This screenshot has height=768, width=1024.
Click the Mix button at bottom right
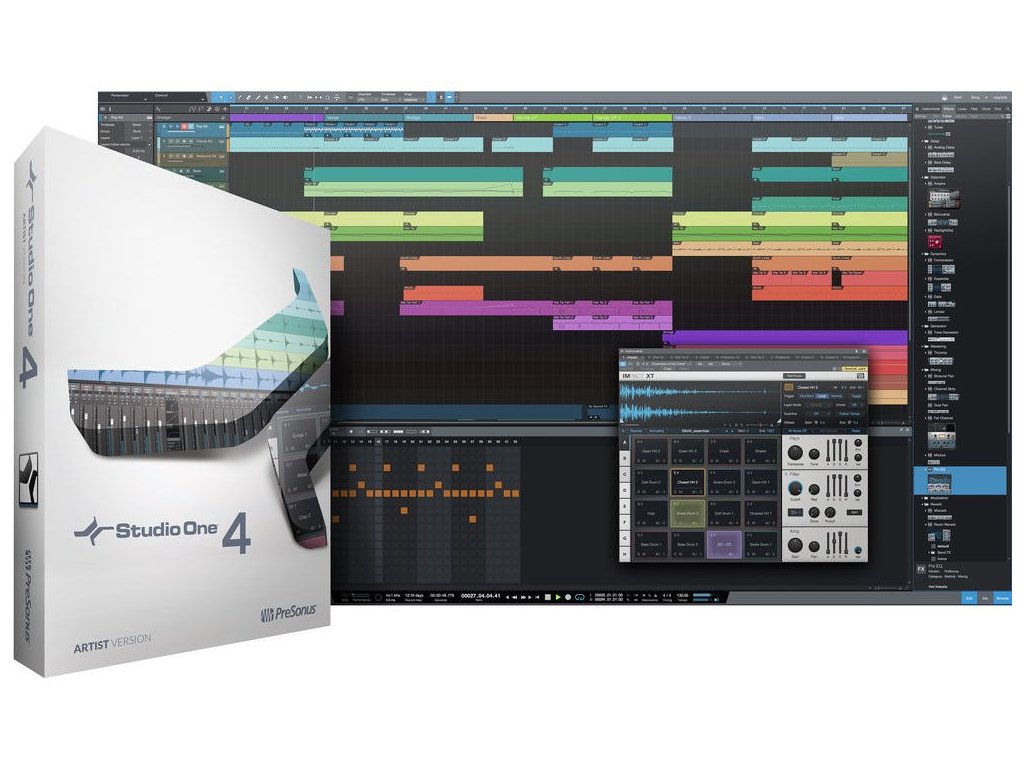(985, 598)
